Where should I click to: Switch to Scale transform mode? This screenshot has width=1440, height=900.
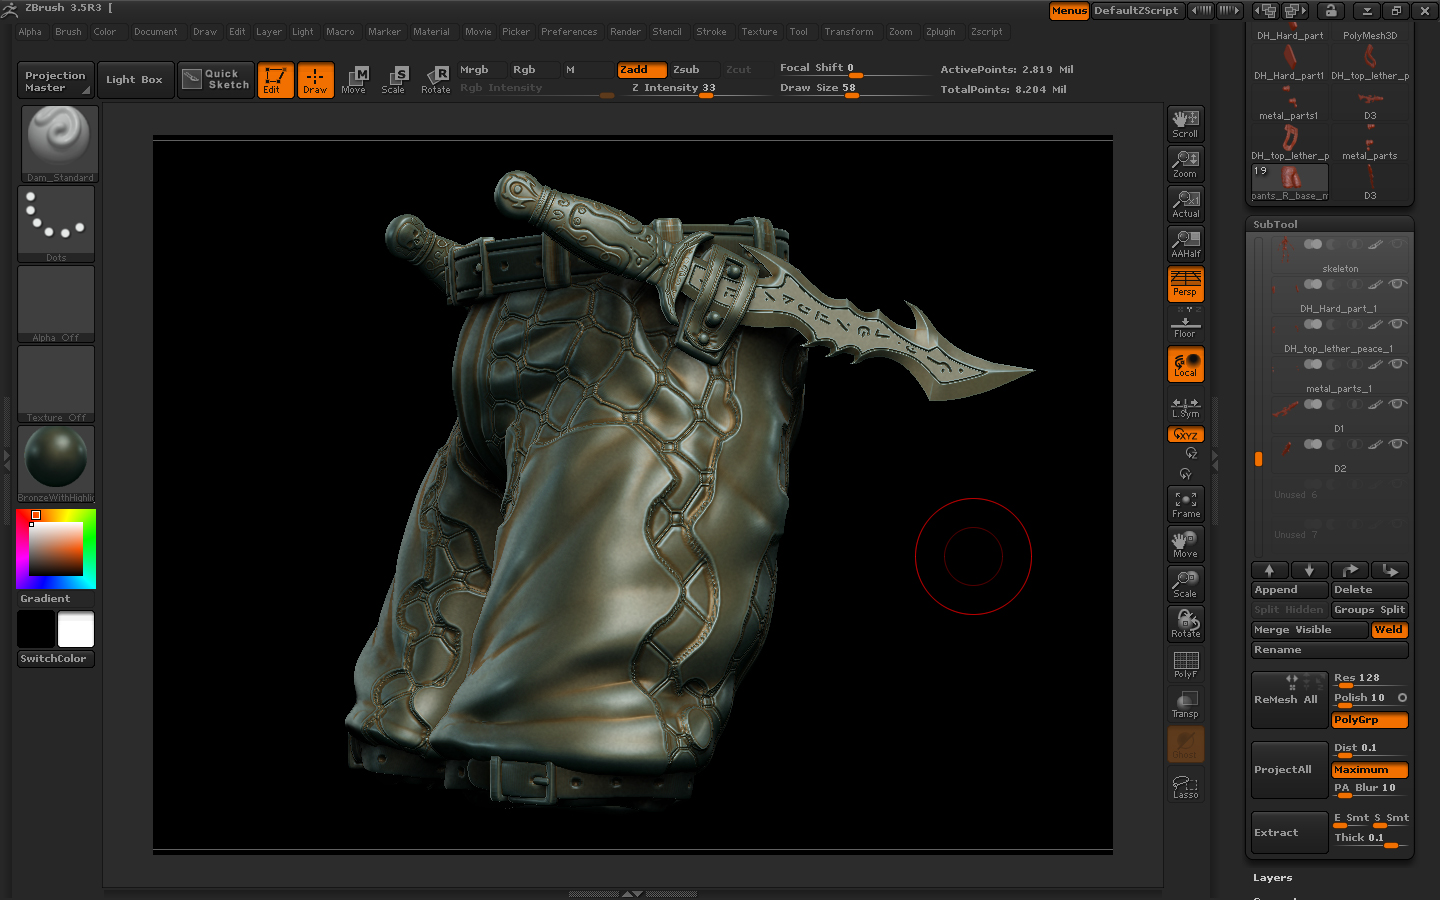coord(394,80)
